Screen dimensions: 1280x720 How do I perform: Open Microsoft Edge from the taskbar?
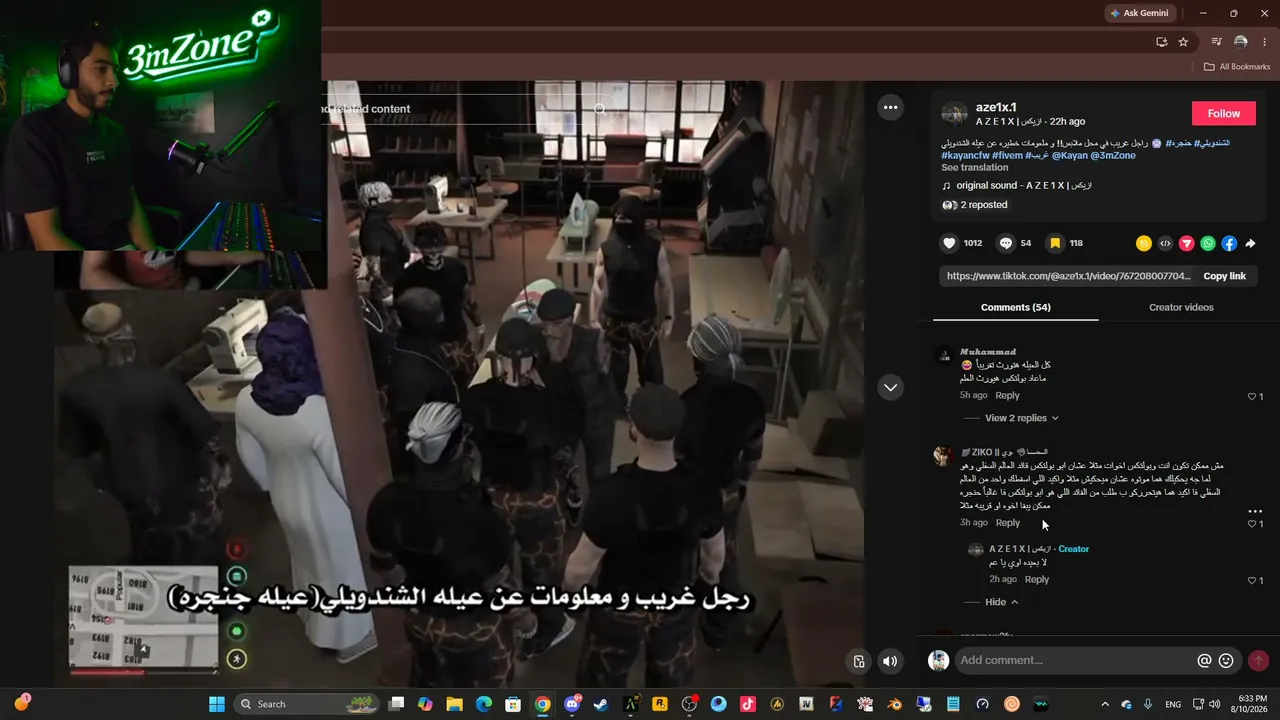point(484,704)
